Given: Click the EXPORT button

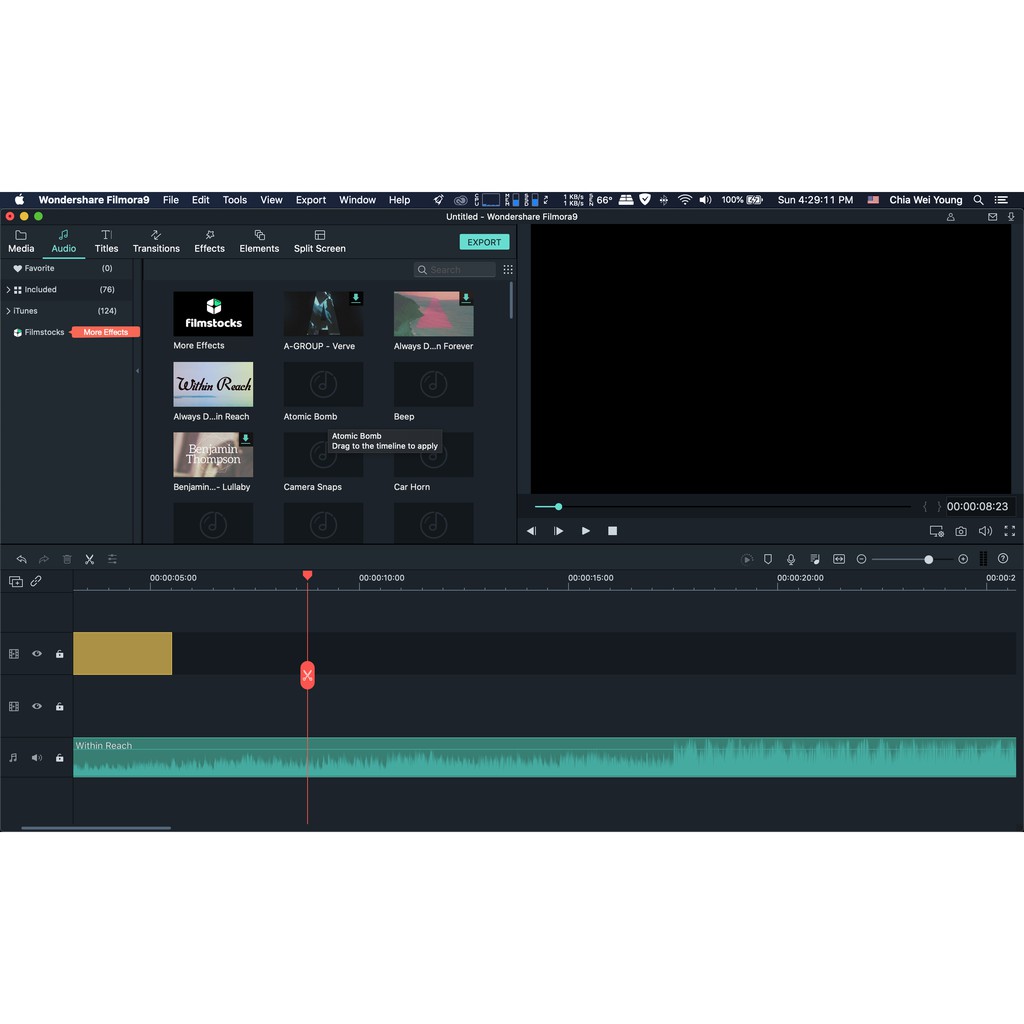Looking at the screenshot, I should [x=484, y=242].
